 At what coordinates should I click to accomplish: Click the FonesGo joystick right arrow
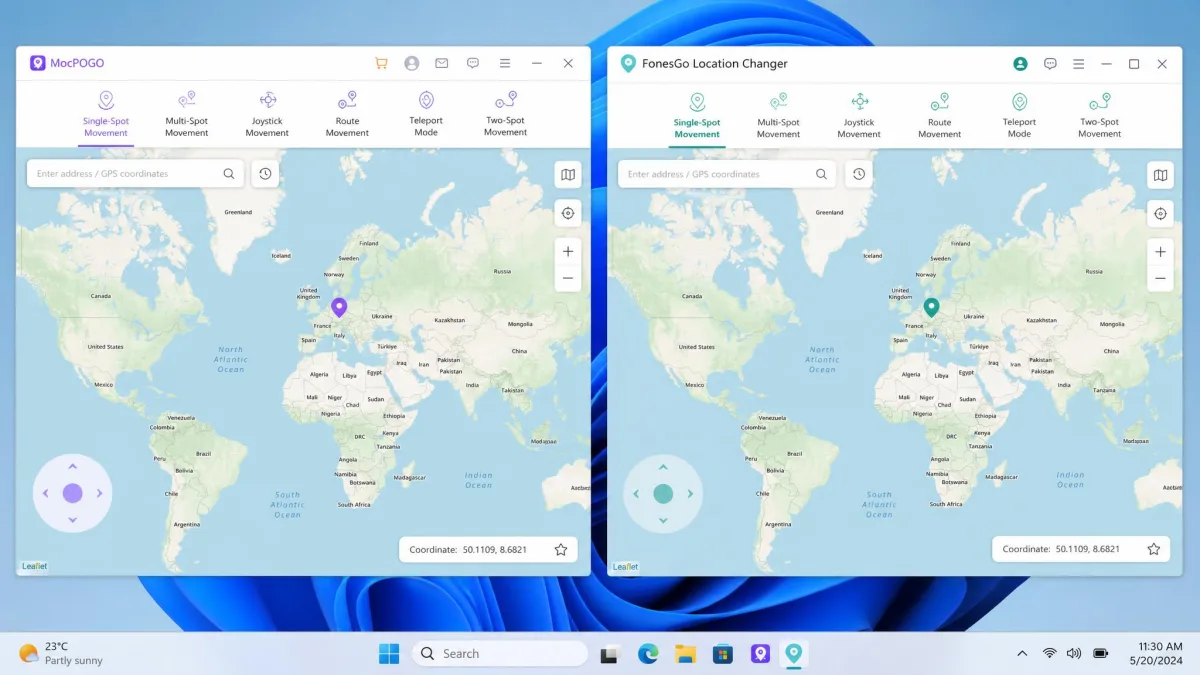[x=691, y=493]
